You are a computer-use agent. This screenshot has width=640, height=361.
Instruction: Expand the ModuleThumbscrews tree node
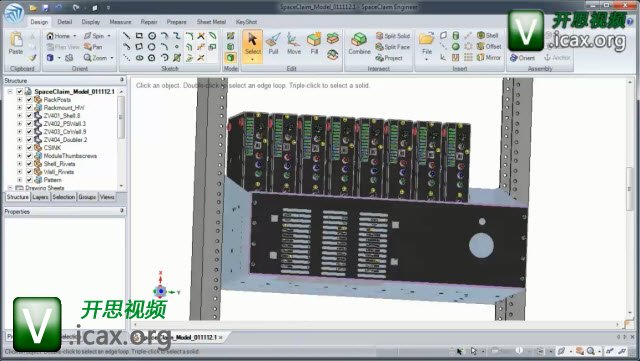19,156
